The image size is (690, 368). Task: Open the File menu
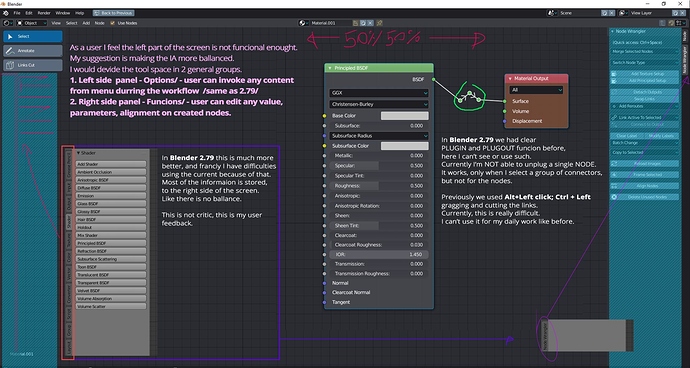[17, 13]
